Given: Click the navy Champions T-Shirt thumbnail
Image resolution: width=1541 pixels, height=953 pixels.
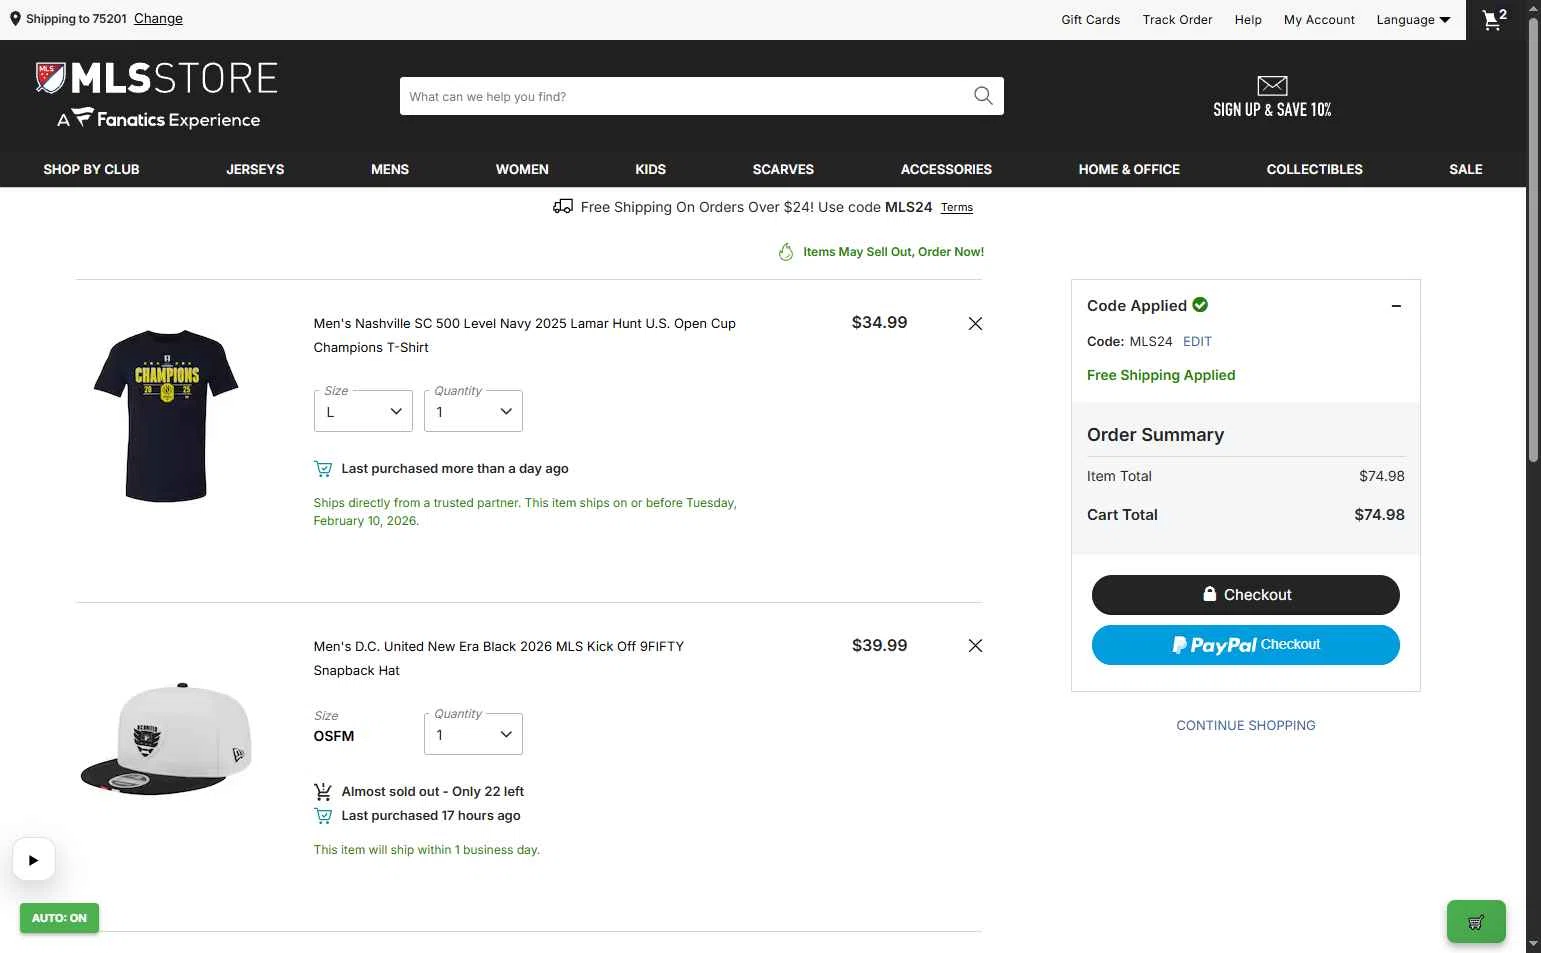Looking at the screenshot, I should pos(166,415).
